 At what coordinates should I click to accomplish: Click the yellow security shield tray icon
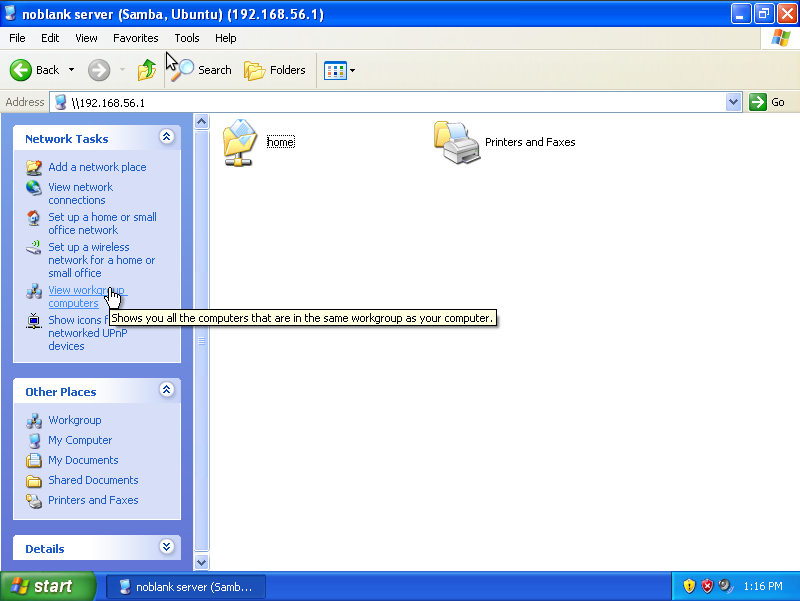click(x=689, y=586)
